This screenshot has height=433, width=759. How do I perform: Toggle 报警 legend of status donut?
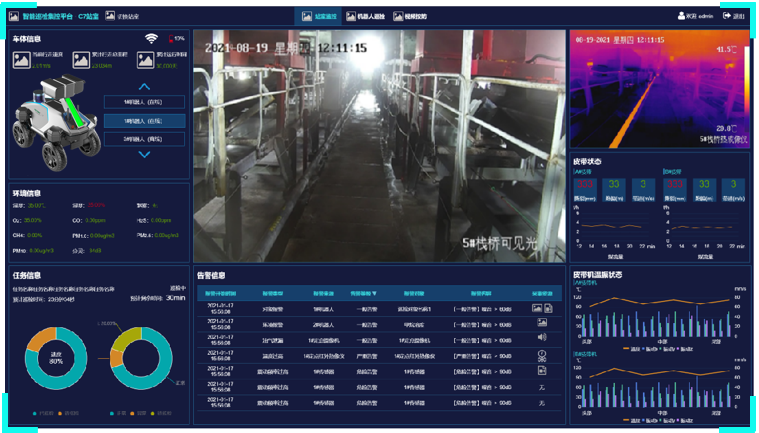point(138,414)
